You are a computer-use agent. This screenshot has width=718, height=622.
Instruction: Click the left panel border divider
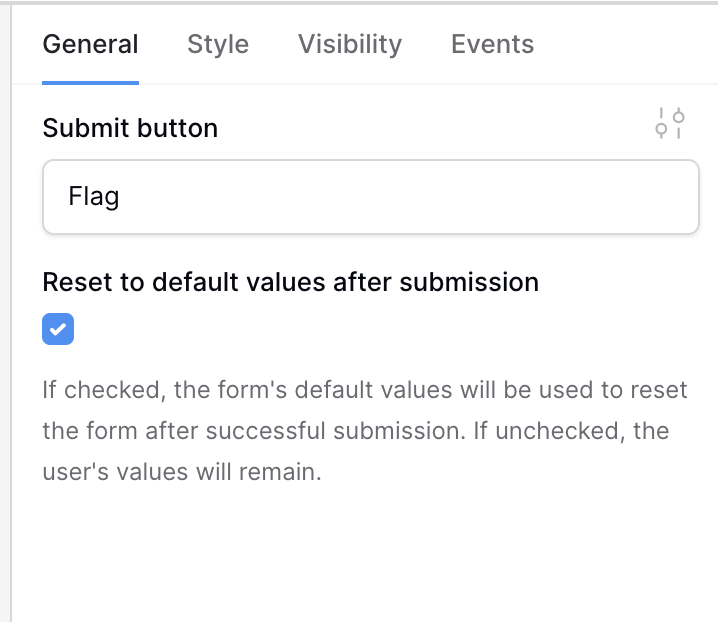(x=11, y=311)
